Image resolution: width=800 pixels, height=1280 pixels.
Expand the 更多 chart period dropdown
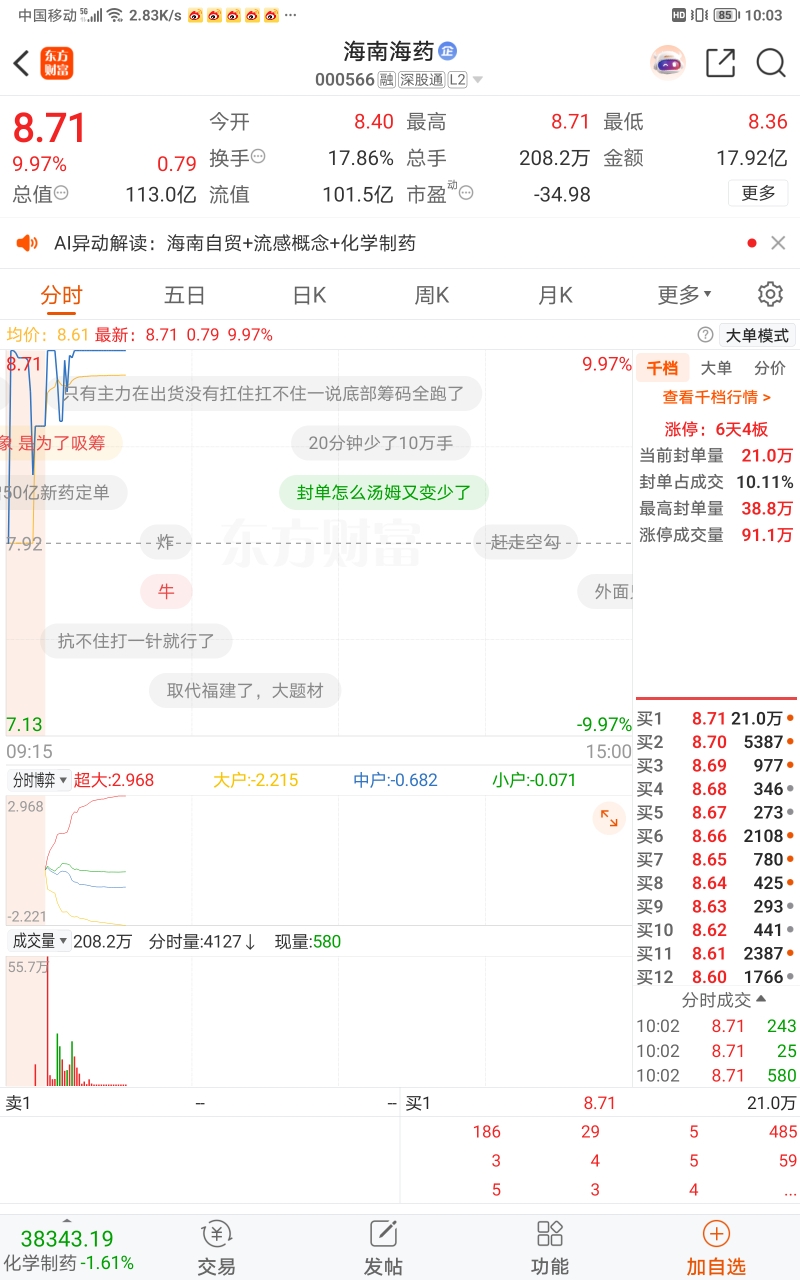(684, 295)
